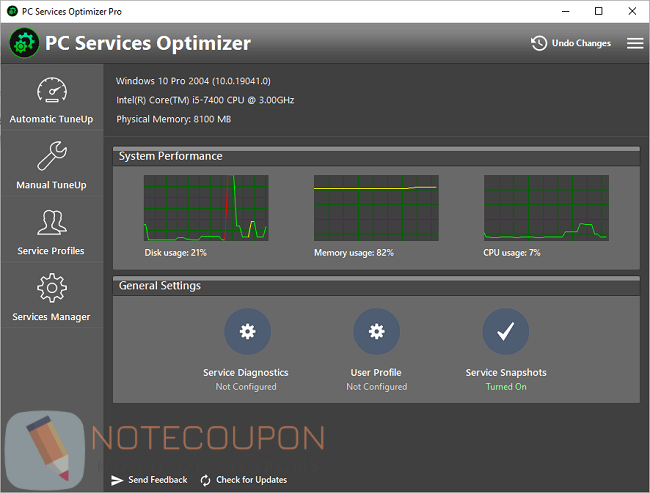The height and width of the screenshot is (493, 650).
Task: Select the Services Manager label
Action: 51,317
